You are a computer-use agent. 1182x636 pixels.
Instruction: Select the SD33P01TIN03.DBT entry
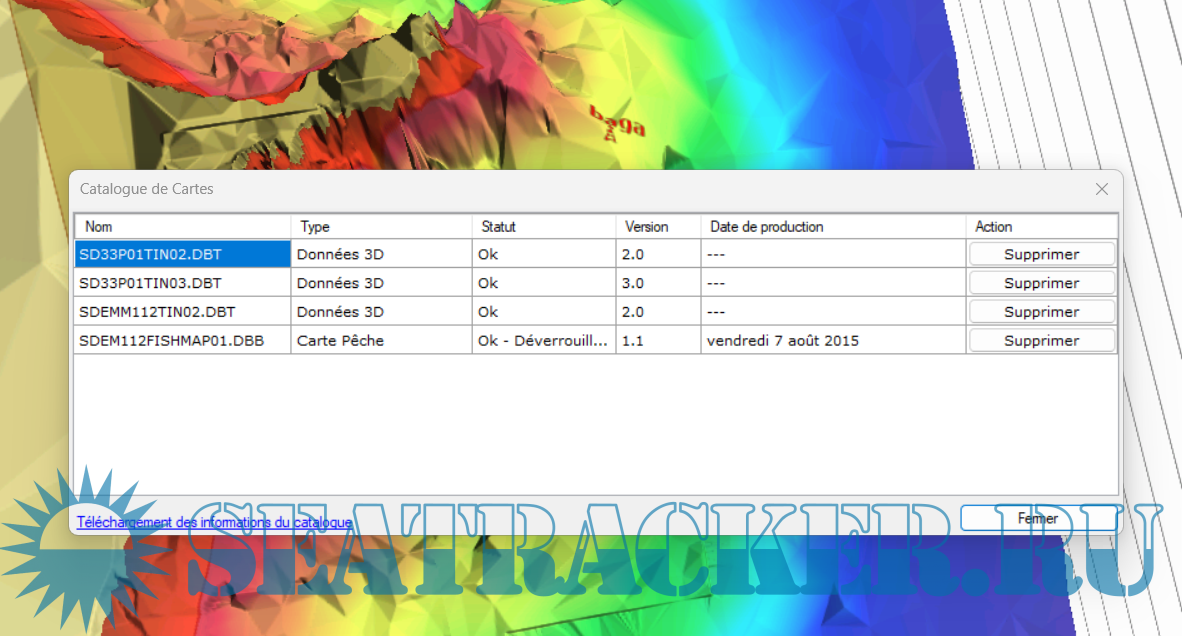(x=150, y=283)
